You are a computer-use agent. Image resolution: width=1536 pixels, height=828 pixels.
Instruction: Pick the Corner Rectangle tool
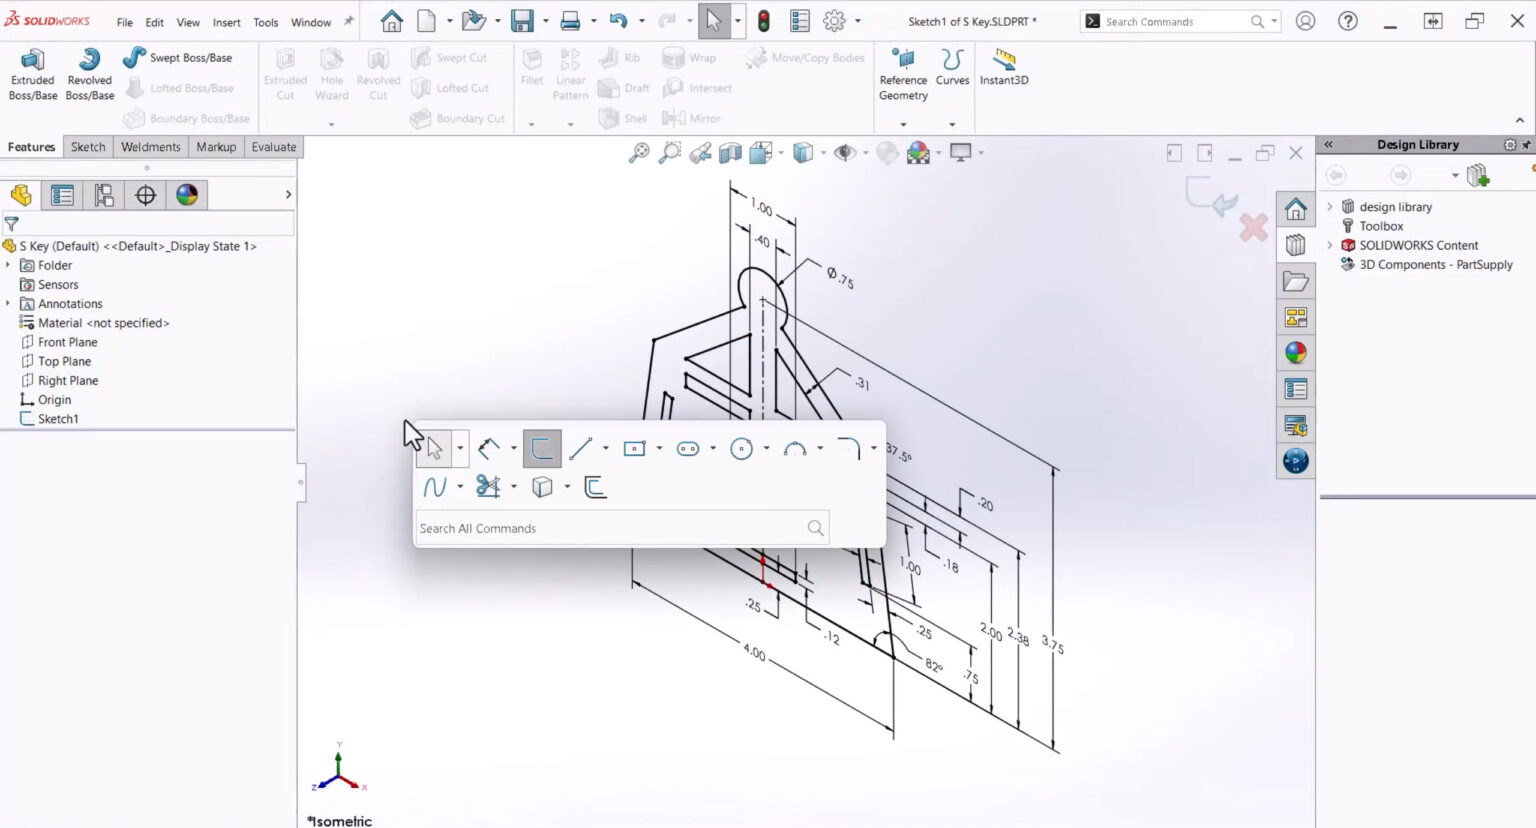point(635,448)
